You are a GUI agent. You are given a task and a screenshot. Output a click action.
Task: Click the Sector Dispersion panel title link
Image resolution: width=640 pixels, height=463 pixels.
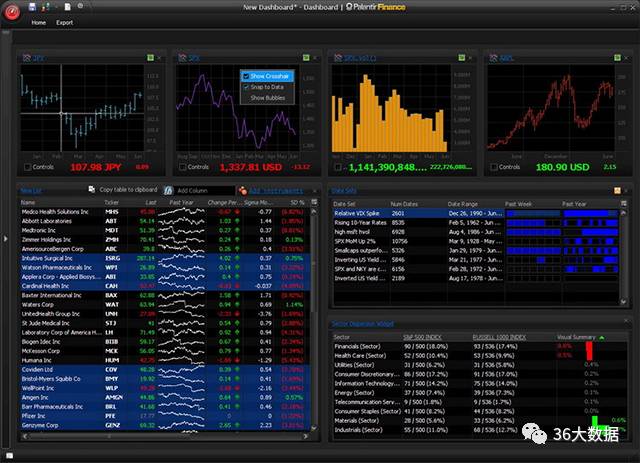[362, 324]
